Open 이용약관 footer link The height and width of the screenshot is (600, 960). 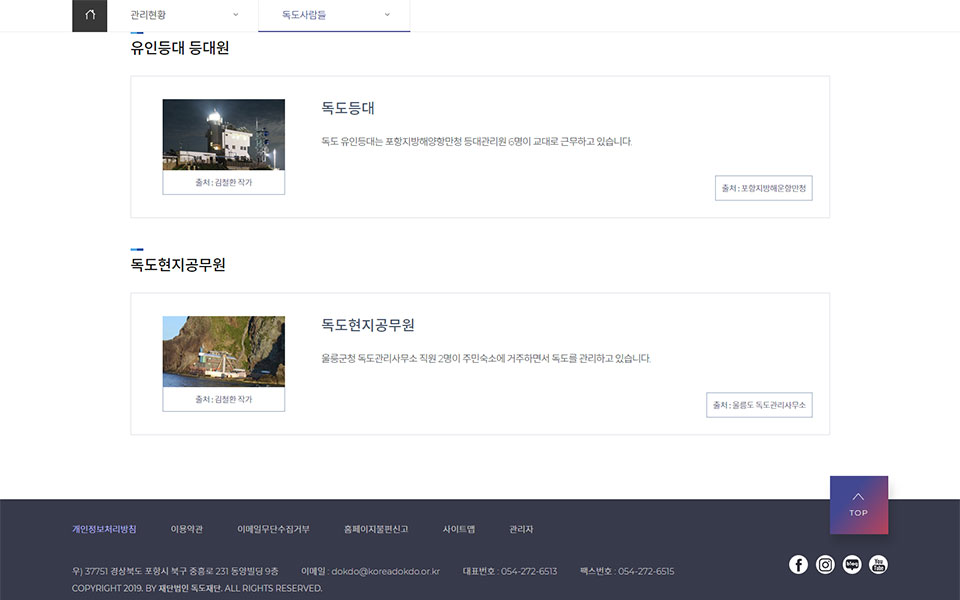(x=187, y=529)
